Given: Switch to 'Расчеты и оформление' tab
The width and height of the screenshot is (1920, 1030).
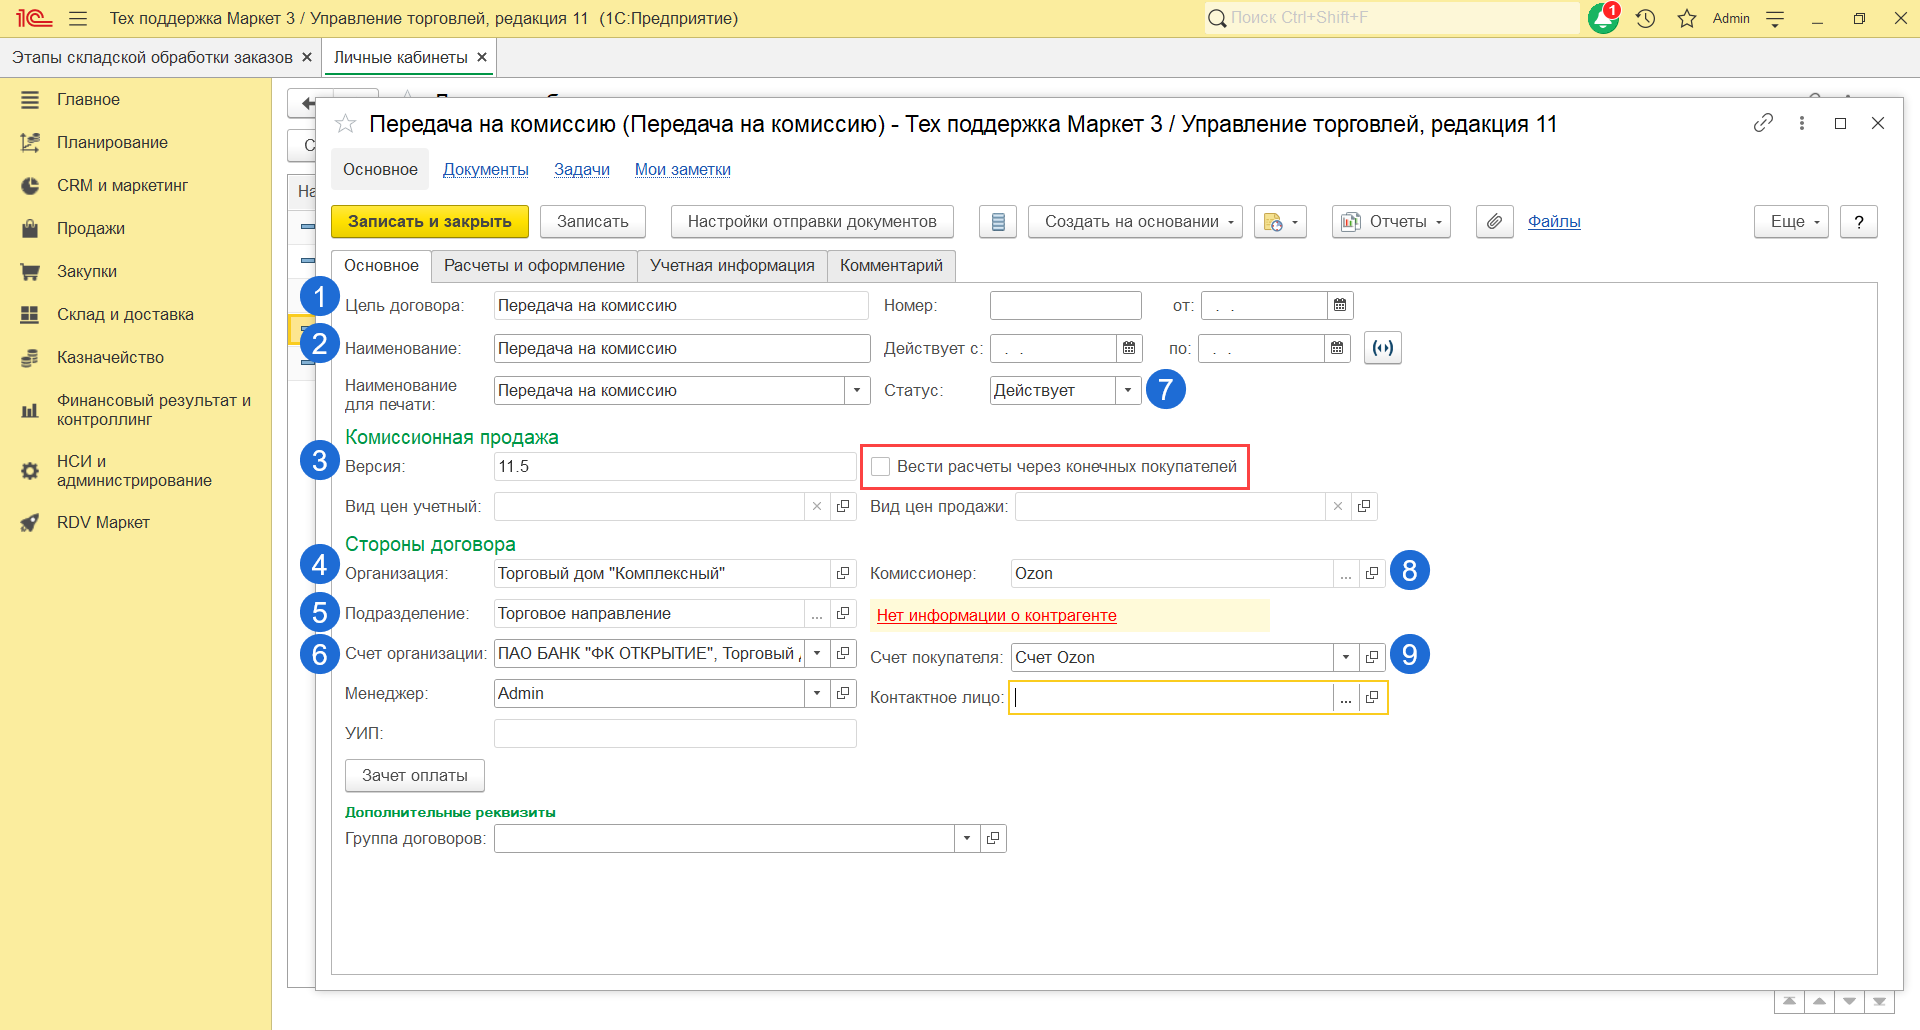Looking at the screenshot, I should pos(534,266).
